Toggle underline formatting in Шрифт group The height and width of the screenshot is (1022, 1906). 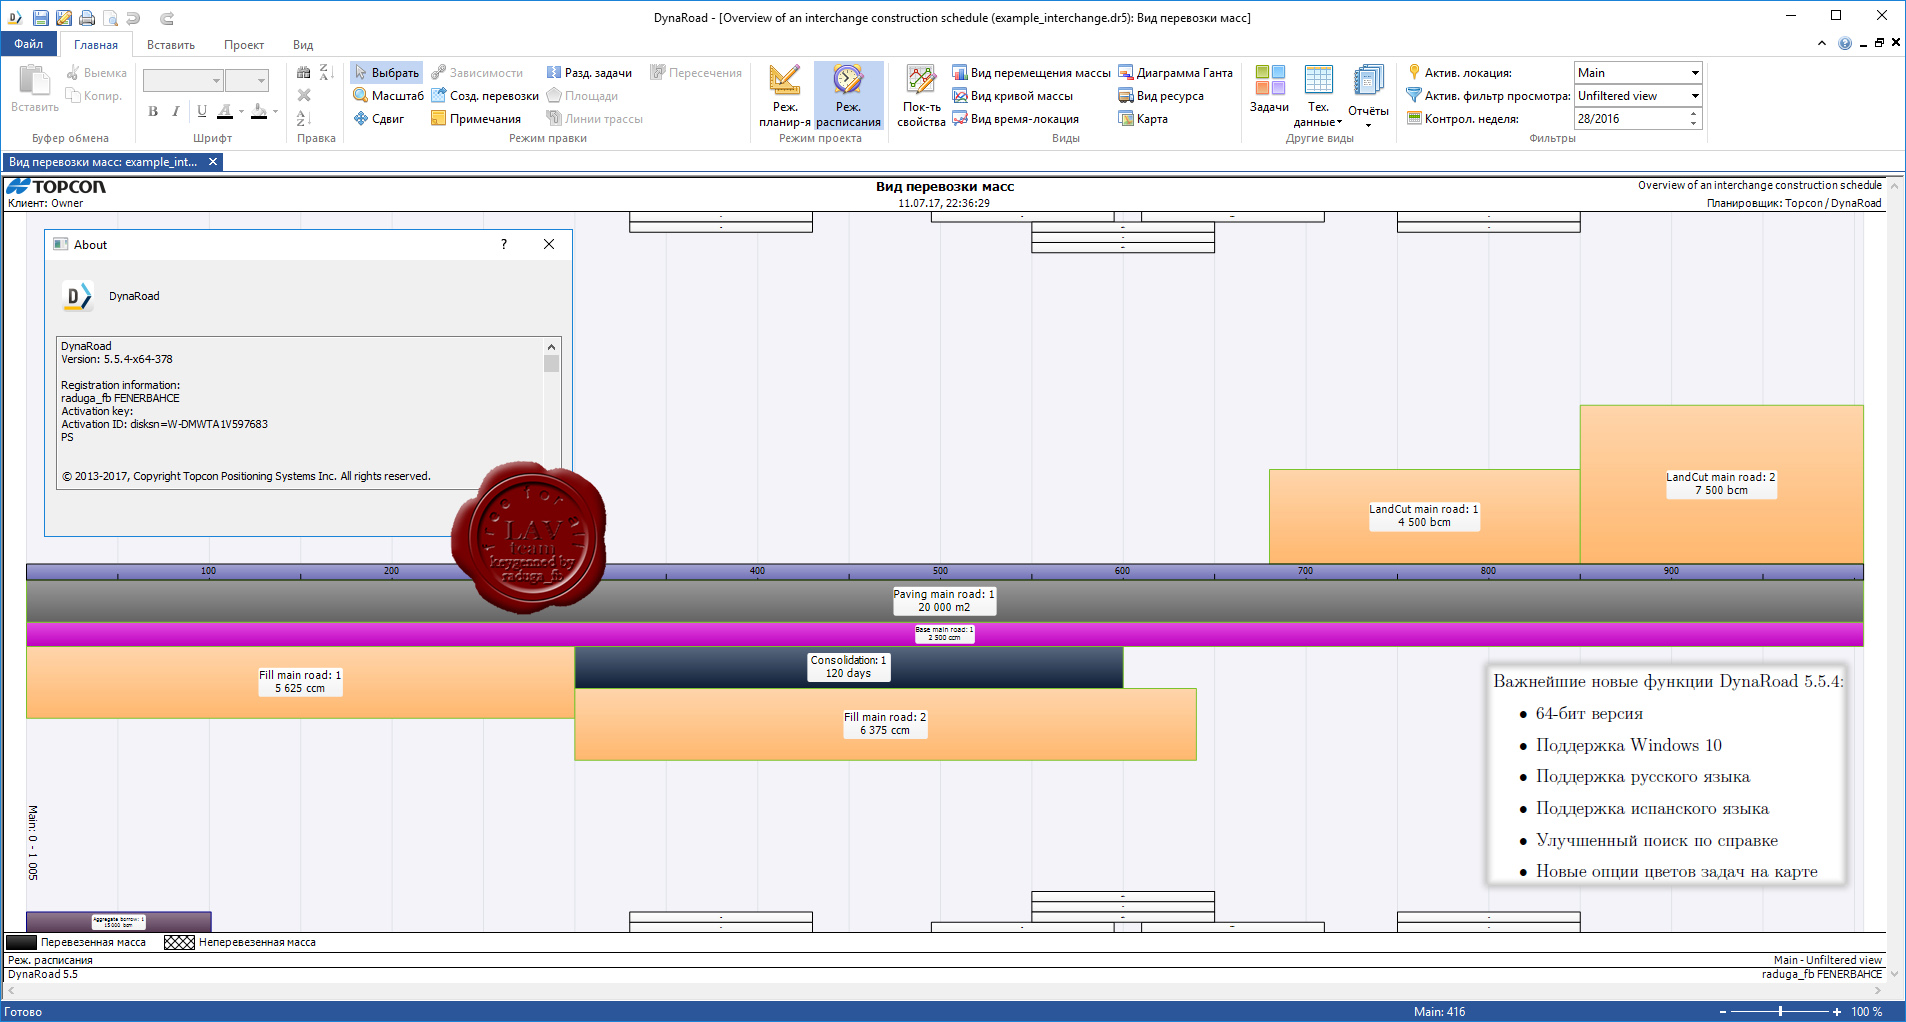point(202,111)
